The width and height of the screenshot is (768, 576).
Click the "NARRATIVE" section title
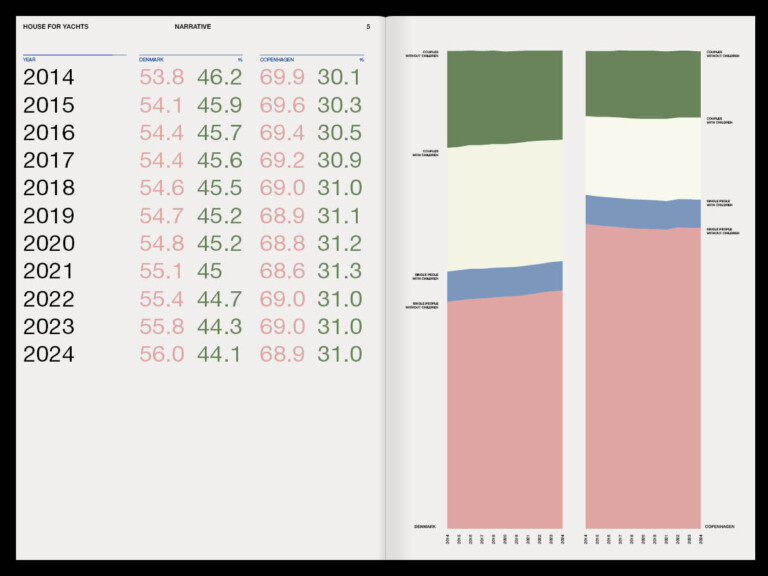pos(192,26)
